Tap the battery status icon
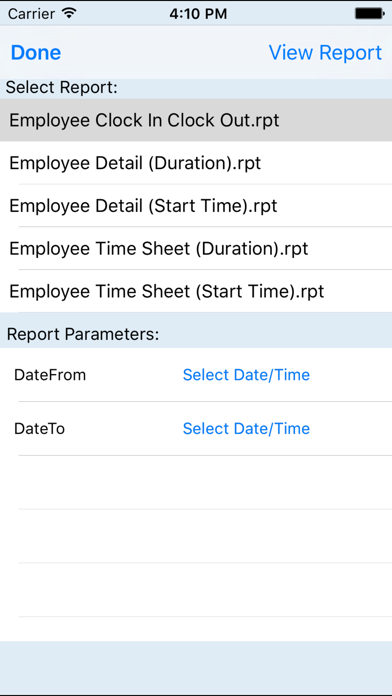The width and height of the screenshot is (392, 696). 369,13
